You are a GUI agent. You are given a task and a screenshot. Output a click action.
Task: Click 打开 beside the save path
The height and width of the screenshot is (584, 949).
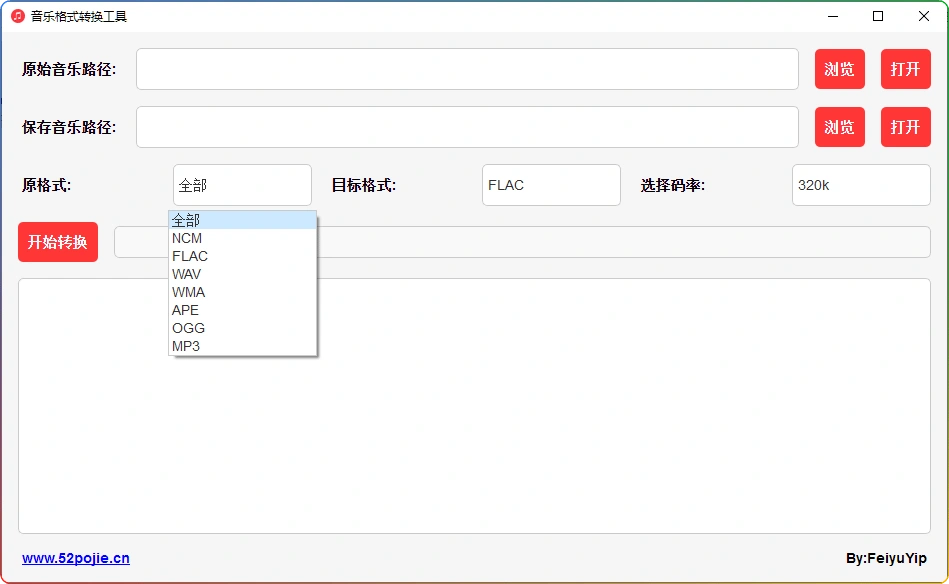(x=905, y=127)
